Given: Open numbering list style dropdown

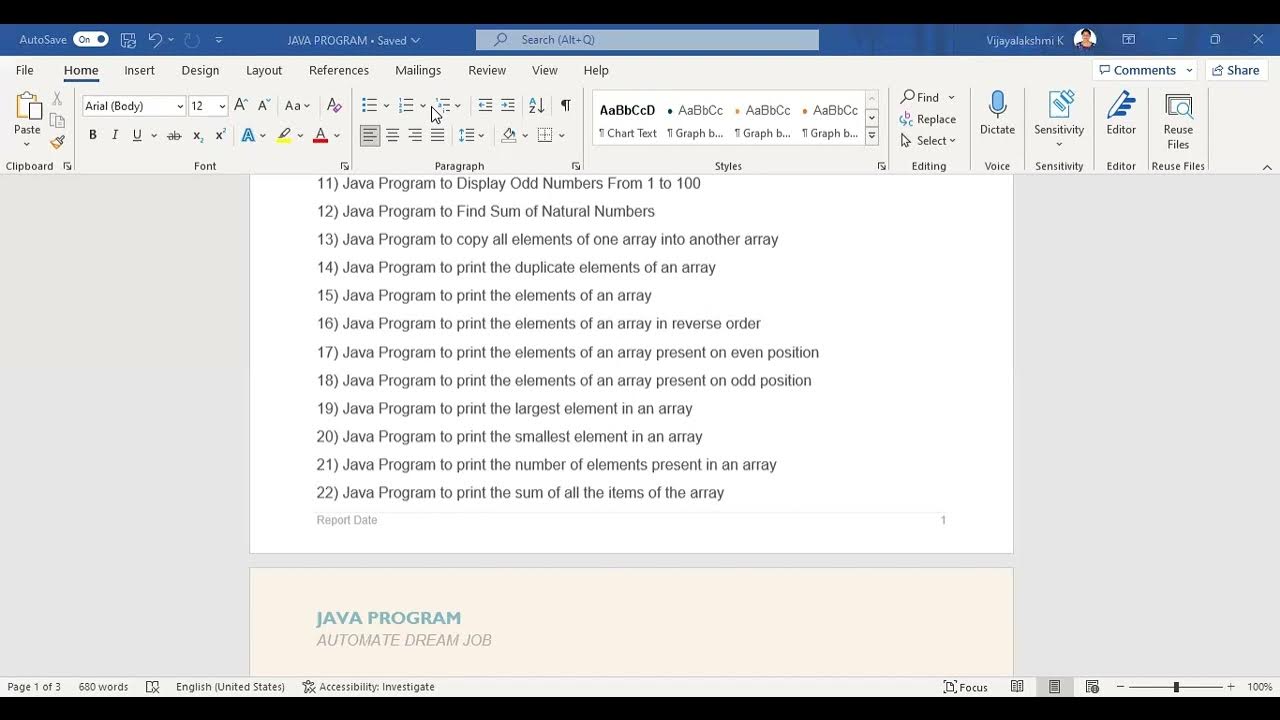Looking at the screenshot, I should point(423,106).
